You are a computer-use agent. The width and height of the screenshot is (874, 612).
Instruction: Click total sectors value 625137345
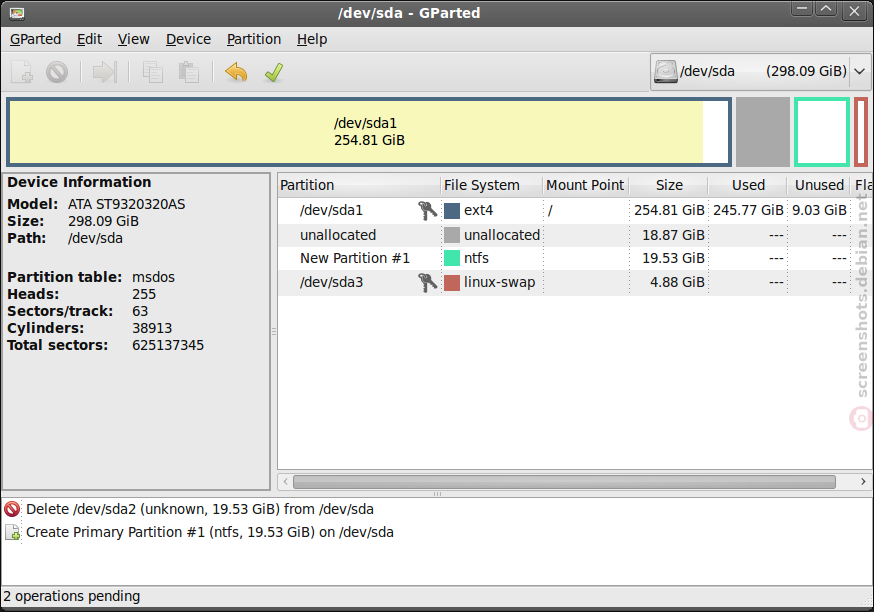(168, 346)
